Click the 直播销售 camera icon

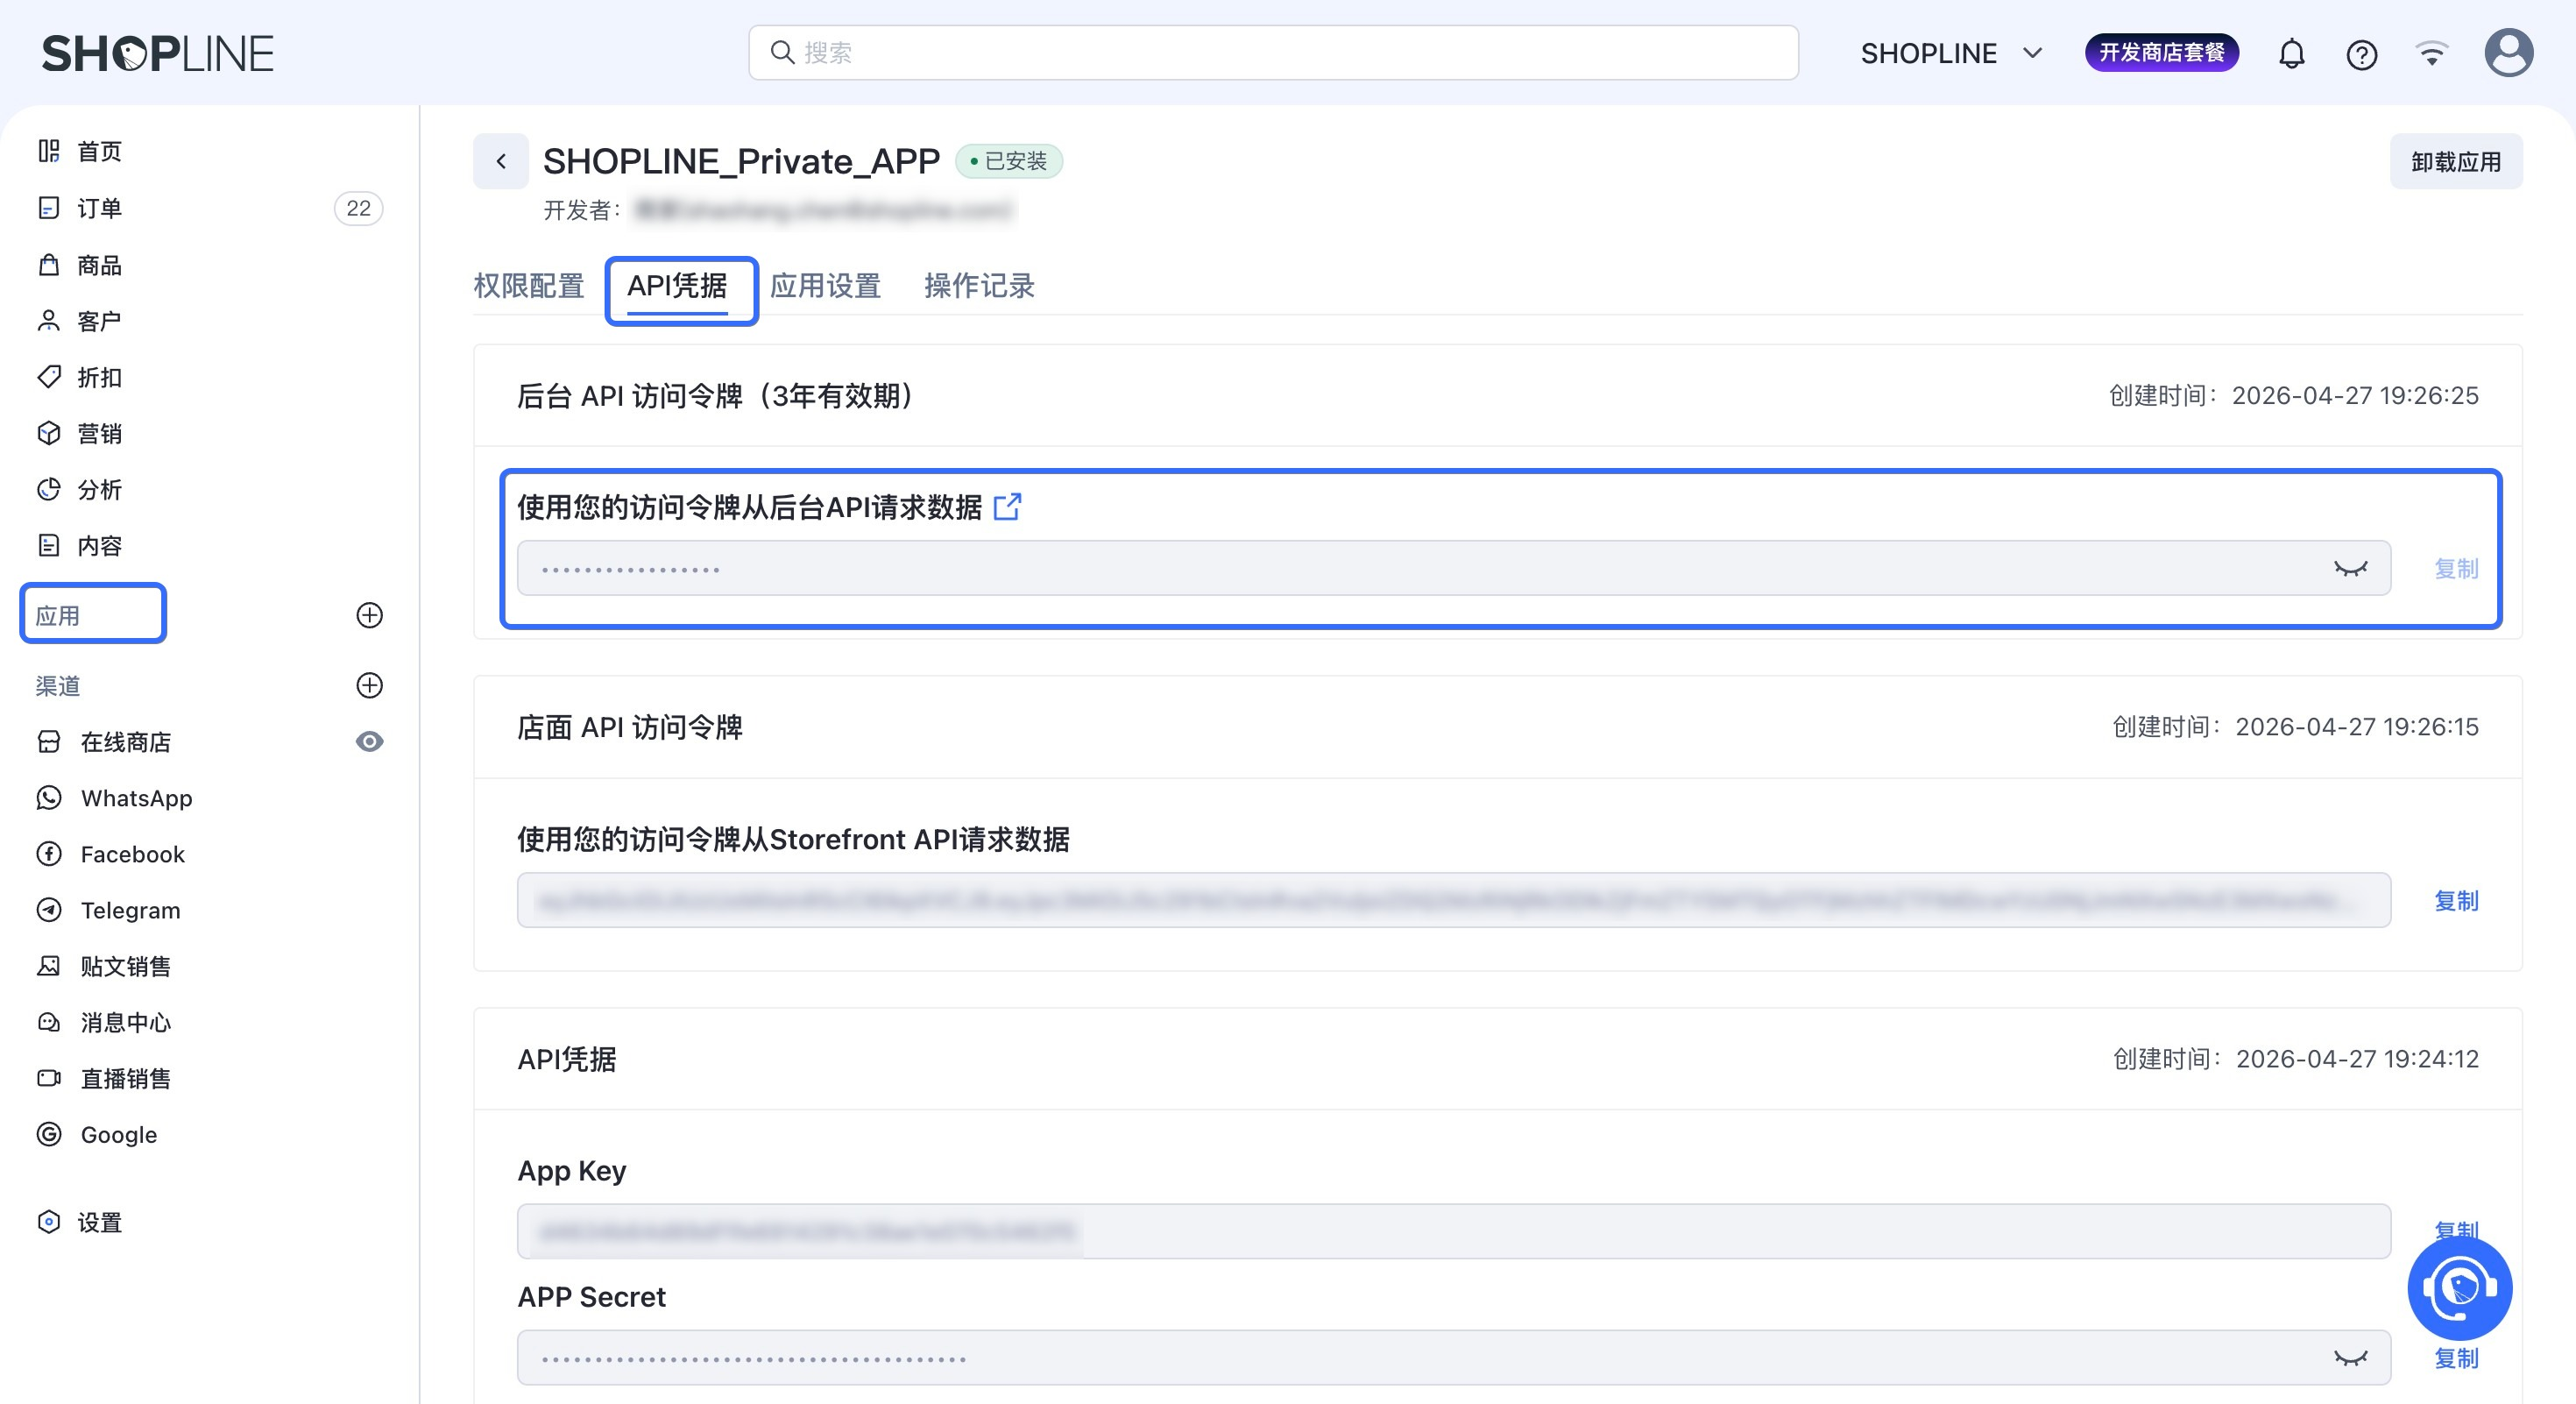(49, 1078)
